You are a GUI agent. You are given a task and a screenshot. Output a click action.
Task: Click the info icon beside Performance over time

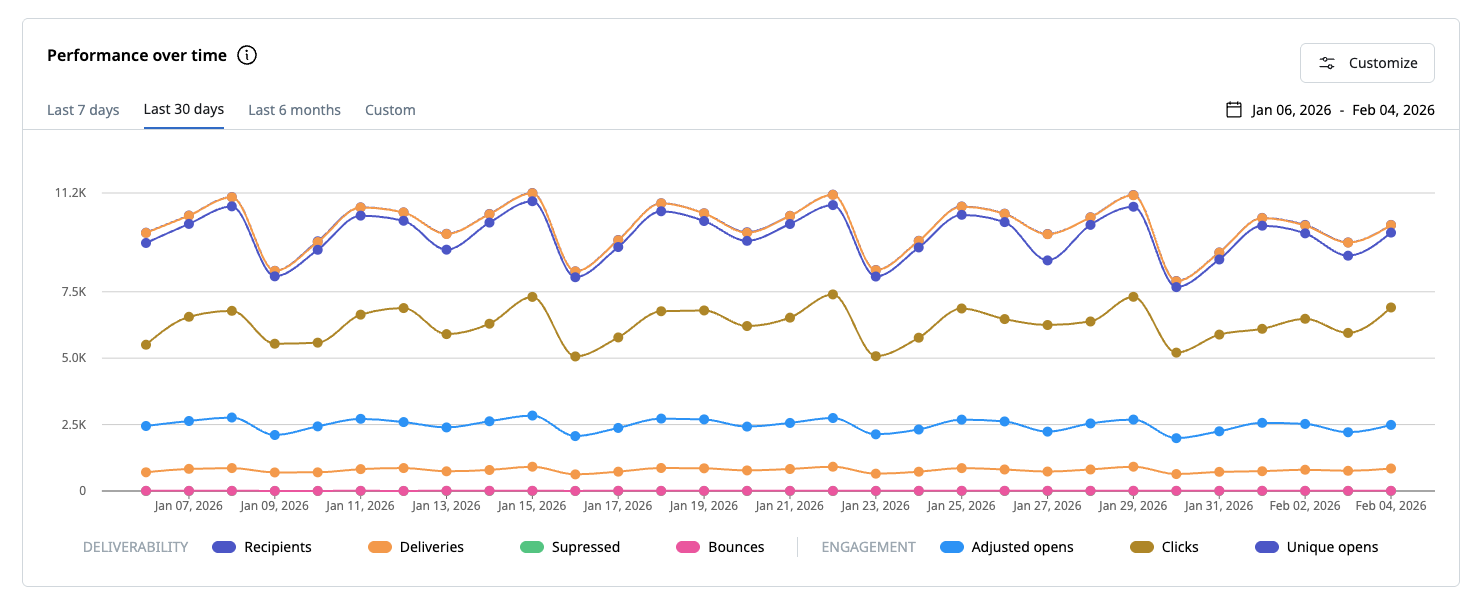coord(247,55)
